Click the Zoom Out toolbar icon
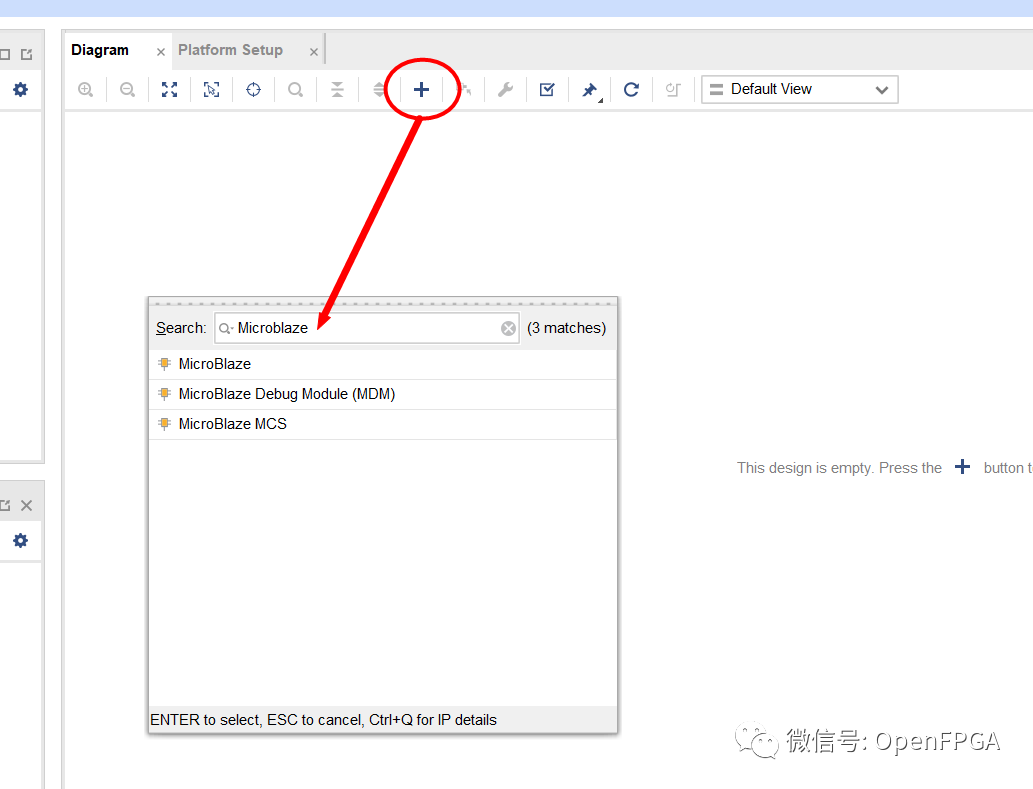 [x=128, y=90]
